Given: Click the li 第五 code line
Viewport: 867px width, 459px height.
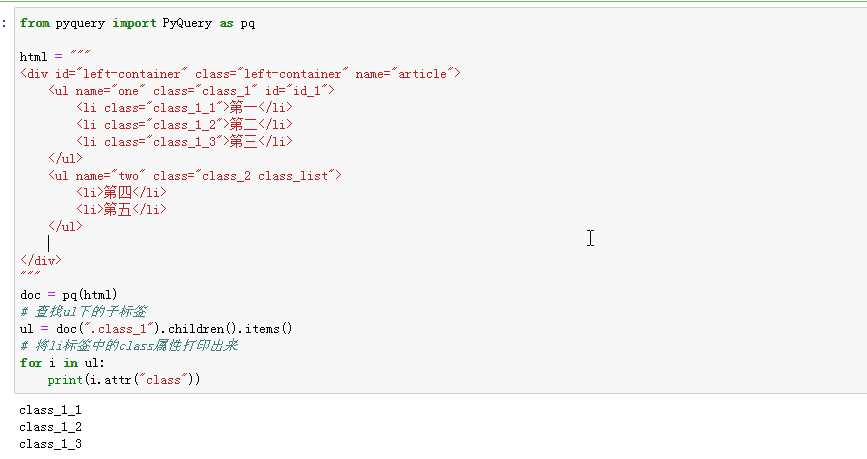Looking at the screenshot, I should point(121,210).
